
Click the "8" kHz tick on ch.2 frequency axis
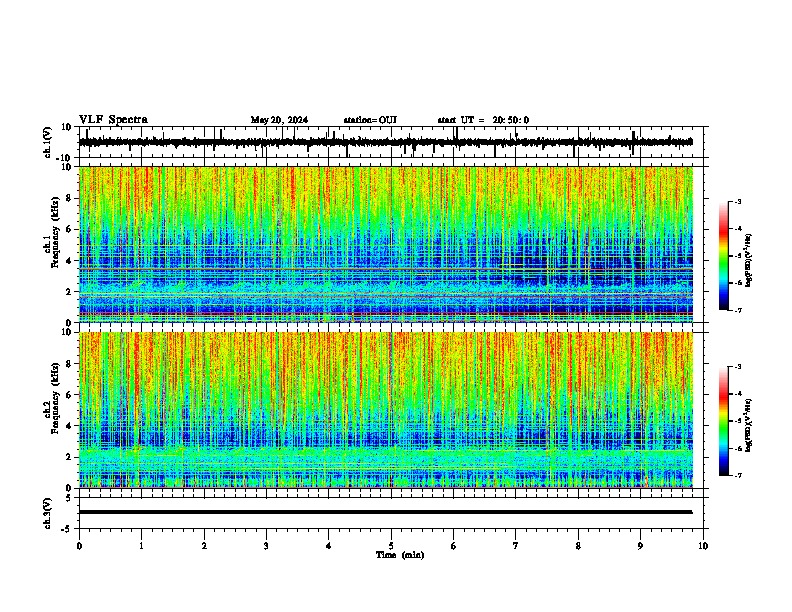coord(69,364)
